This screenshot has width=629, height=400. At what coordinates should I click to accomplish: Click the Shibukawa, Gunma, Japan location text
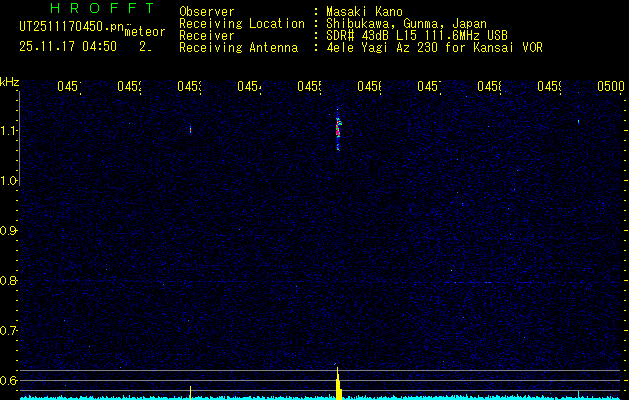[x=395, y=23]
